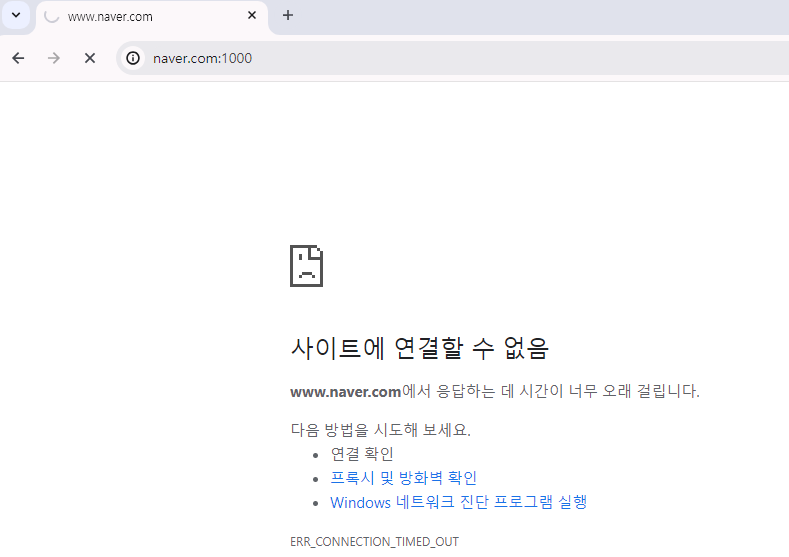Click the address bar showing naver.com:1000

453,58
